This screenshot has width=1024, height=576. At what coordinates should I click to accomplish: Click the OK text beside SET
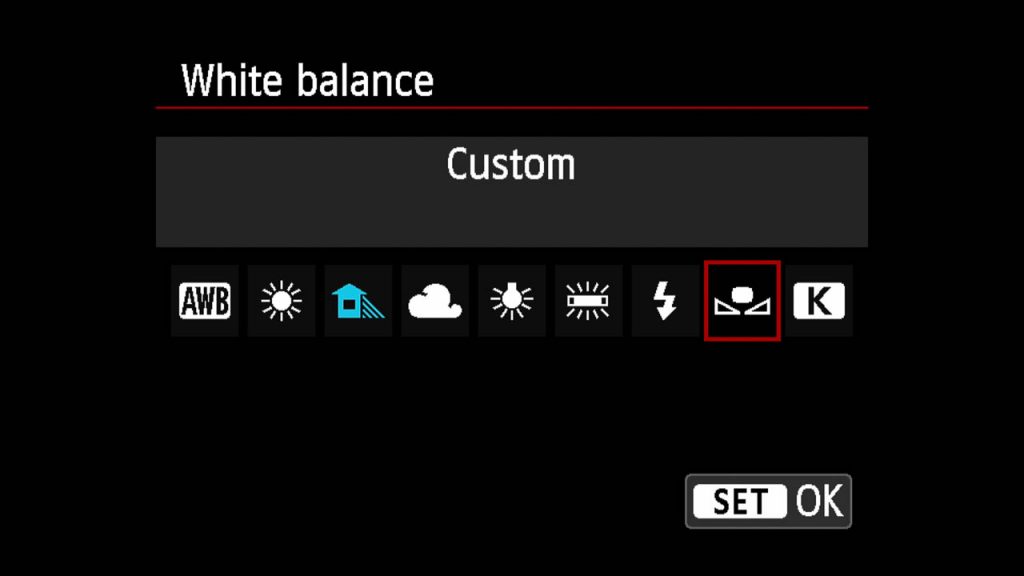tap(820, 502)
